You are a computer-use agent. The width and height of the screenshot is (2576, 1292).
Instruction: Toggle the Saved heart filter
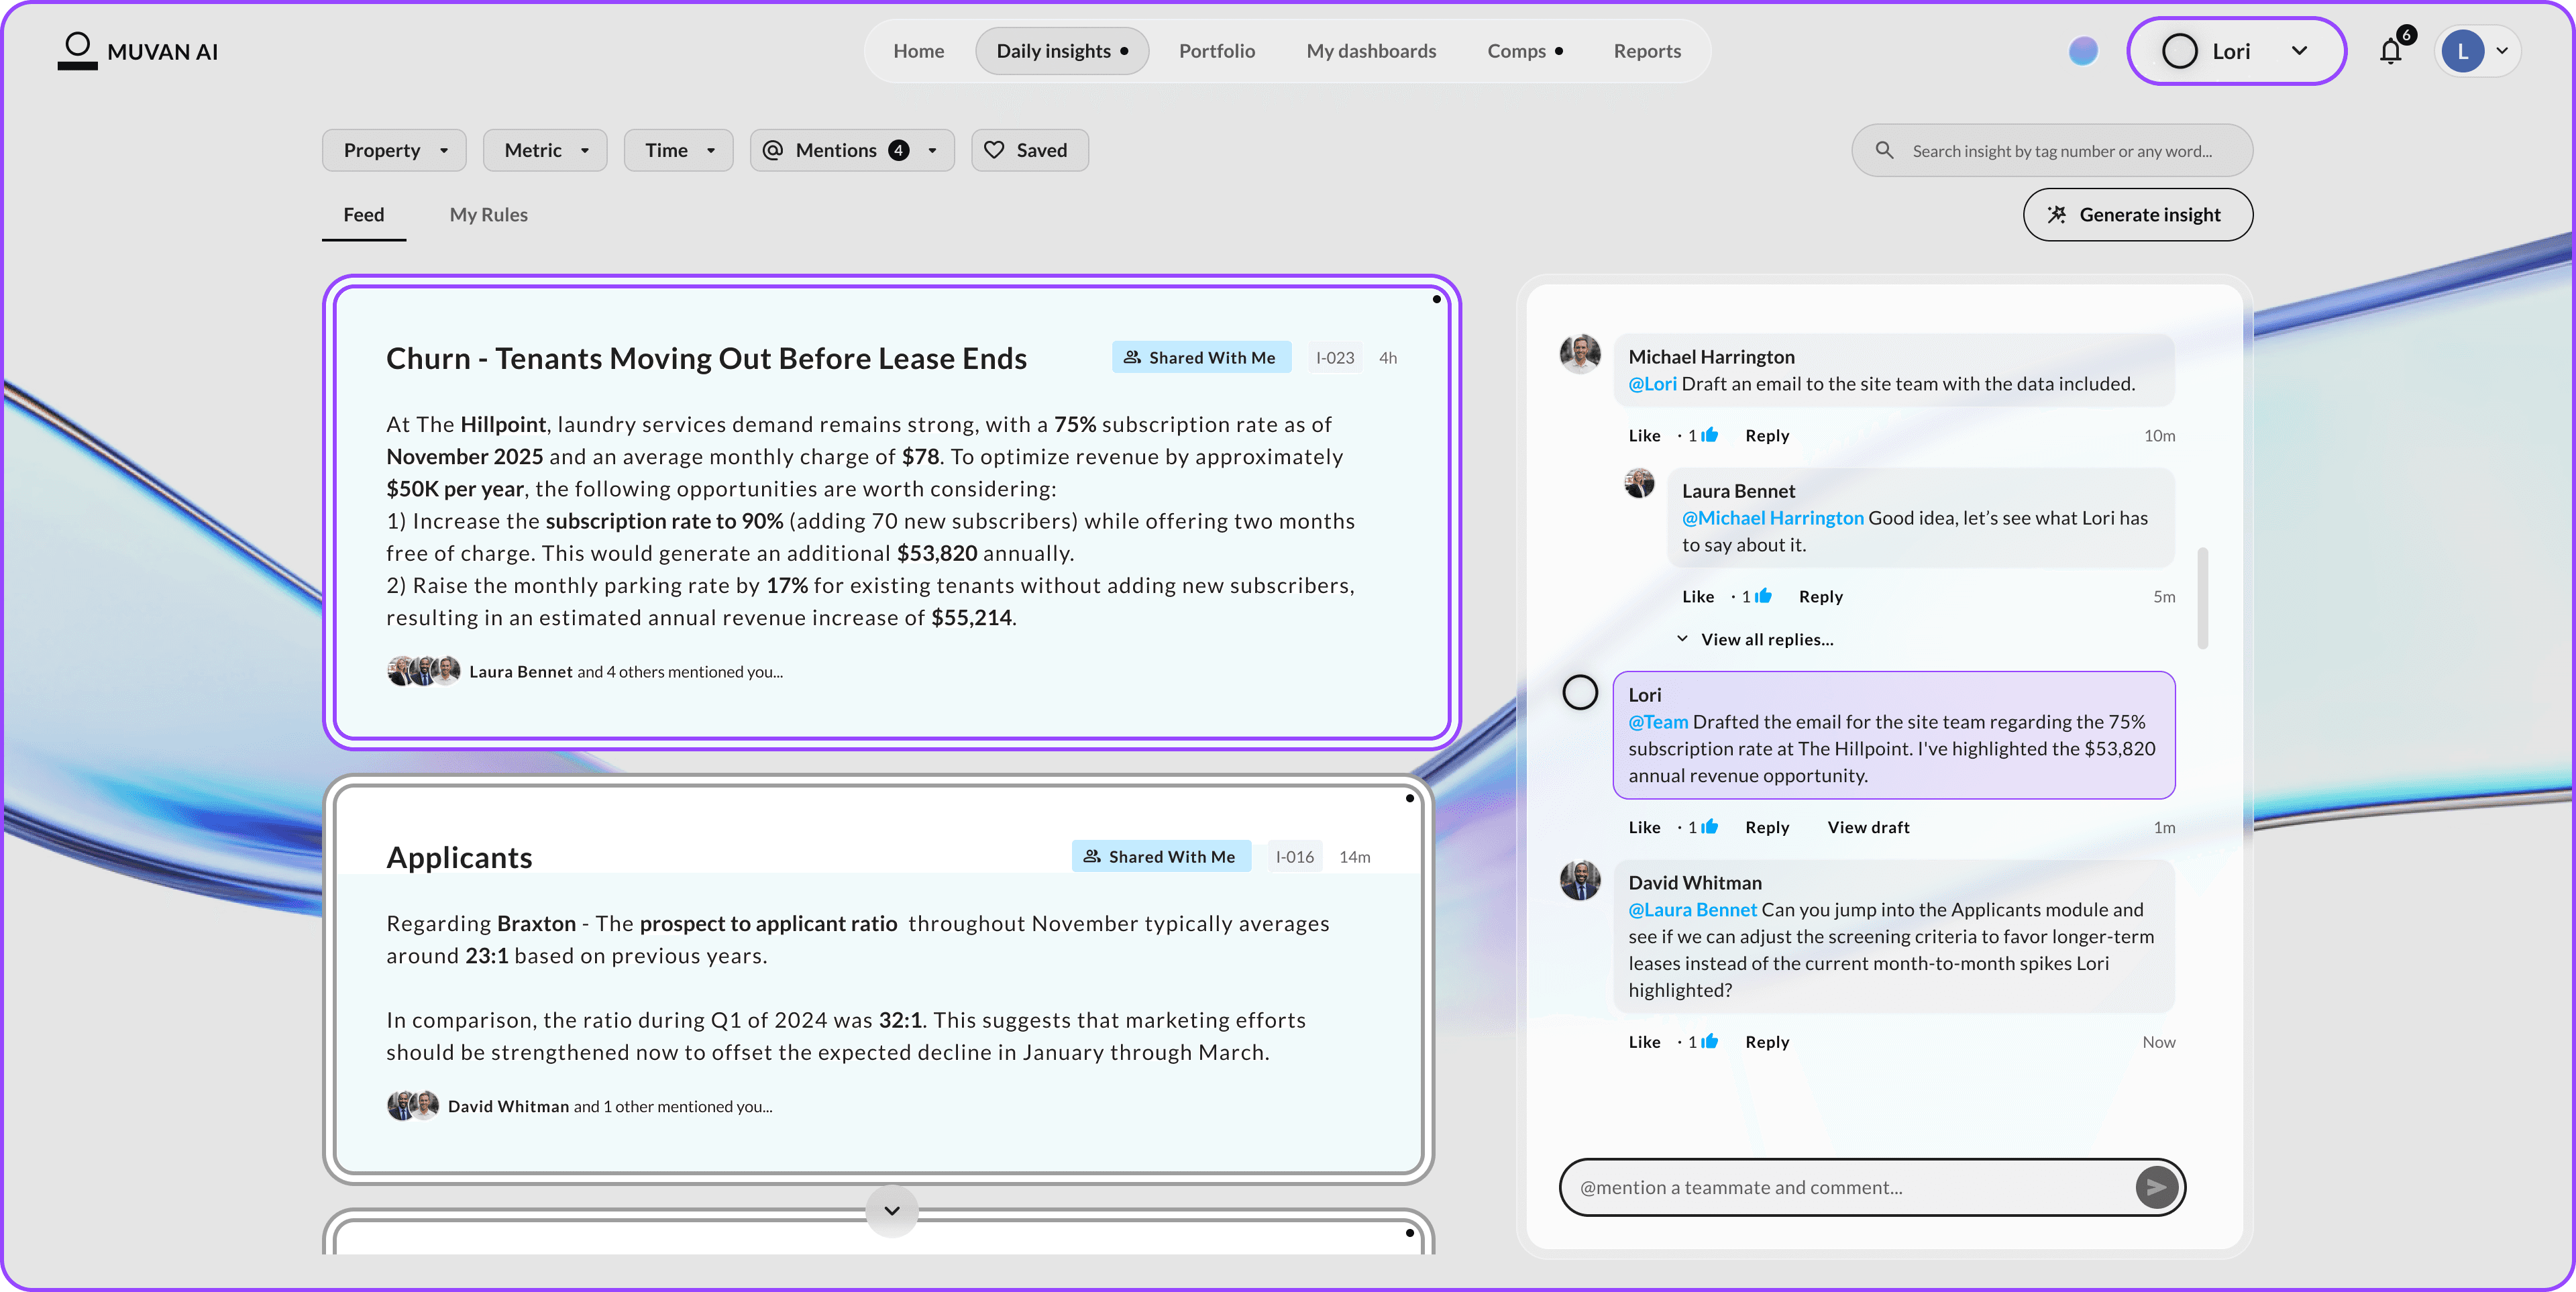1029,150
